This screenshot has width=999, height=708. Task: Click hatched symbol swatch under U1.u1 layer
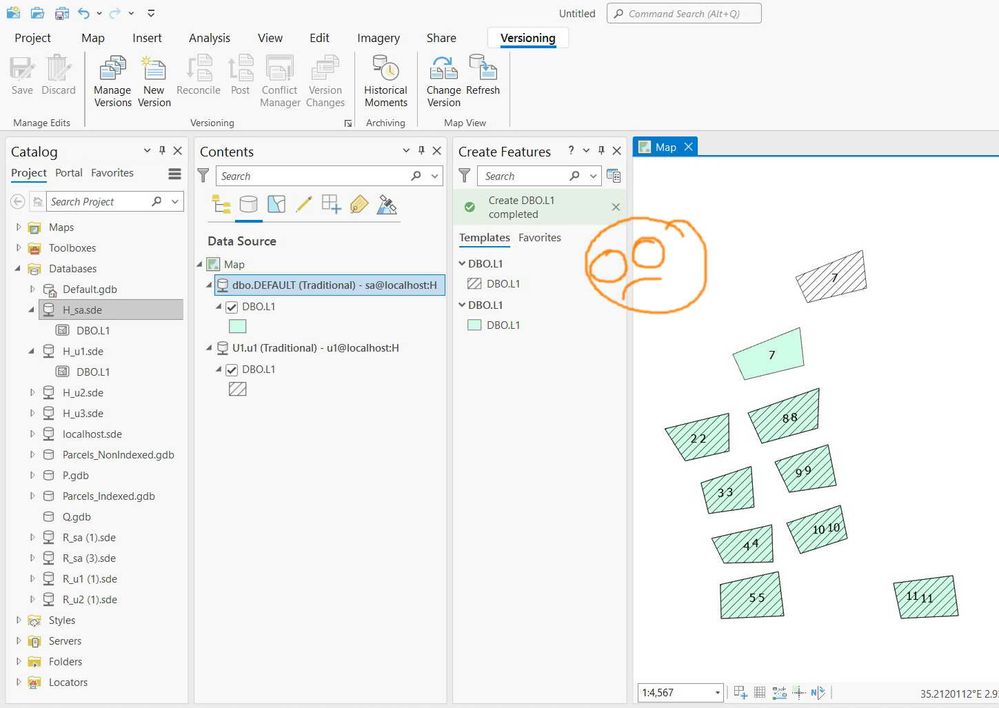238,389
